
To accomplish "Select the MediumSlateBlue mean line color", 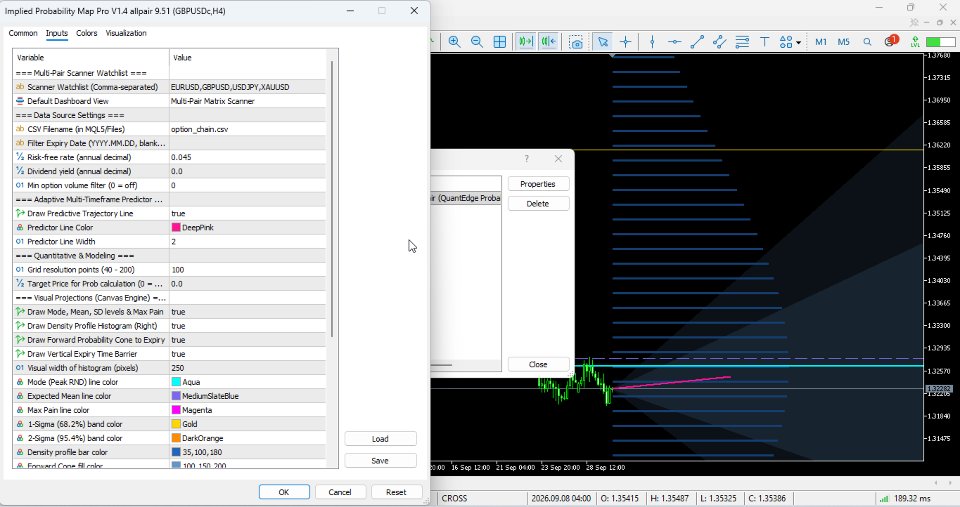I will click(x=247, y=396).
